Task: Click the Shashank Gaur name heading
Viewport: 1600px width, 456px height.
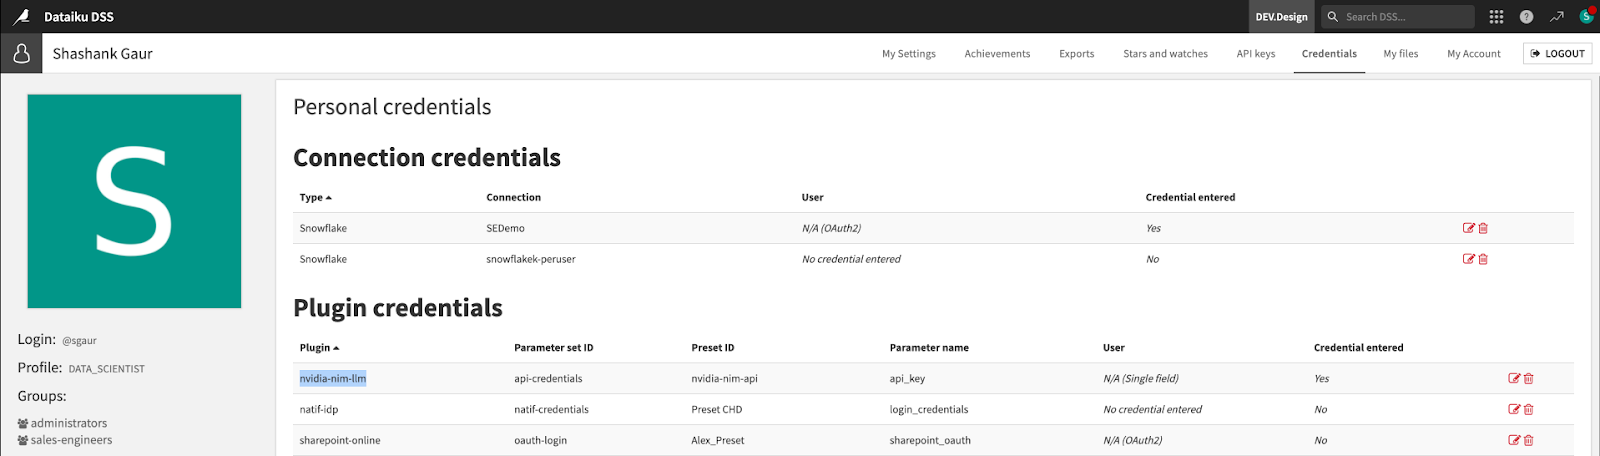Action: (103, 54)
